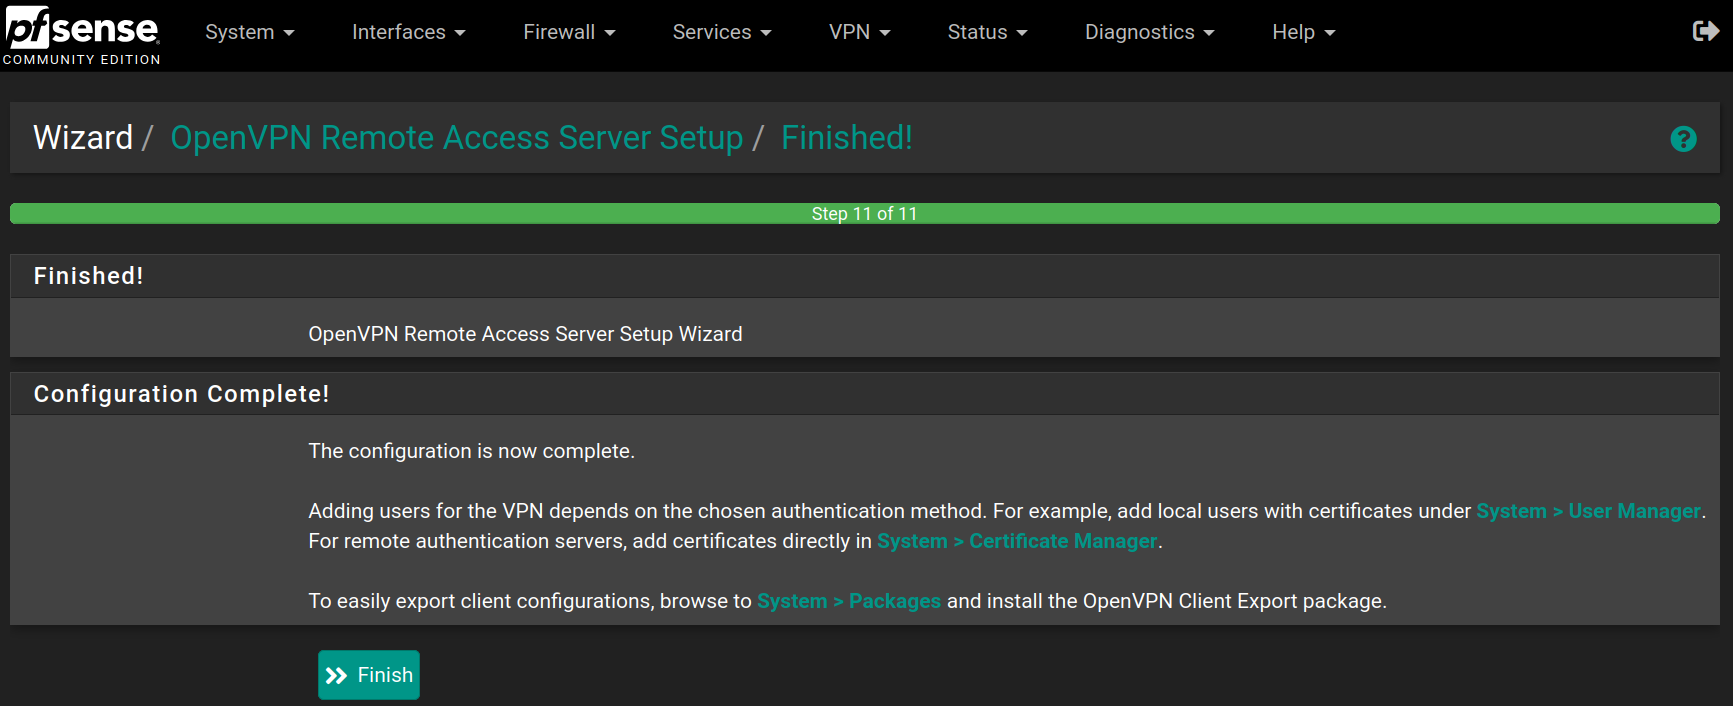The image size is (1733, 706).
Task: Open the System > Certificate Manager link
Action: 1017,541
